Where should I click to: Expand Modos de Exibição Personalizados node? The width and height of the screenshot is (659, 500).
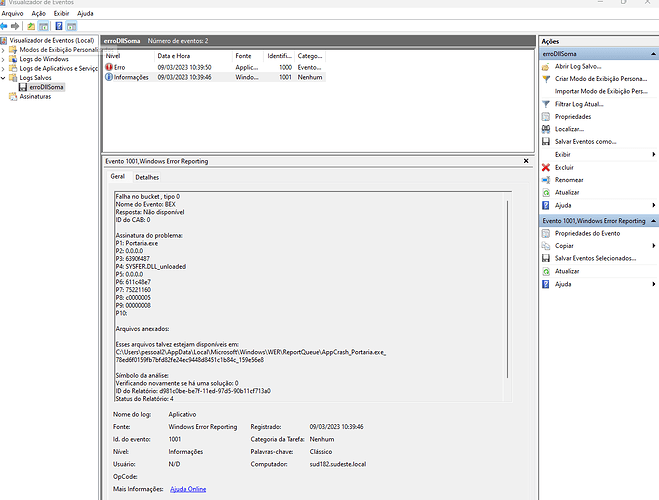click(3, 50)
